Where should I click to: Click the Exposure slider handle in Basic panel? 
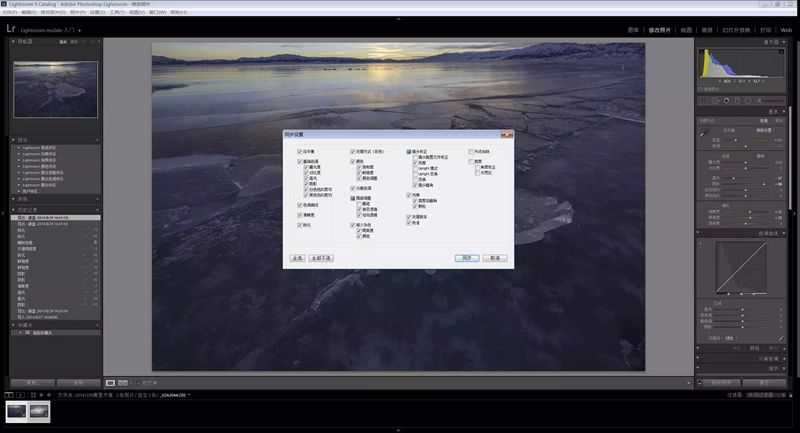[x=745, y=162]
